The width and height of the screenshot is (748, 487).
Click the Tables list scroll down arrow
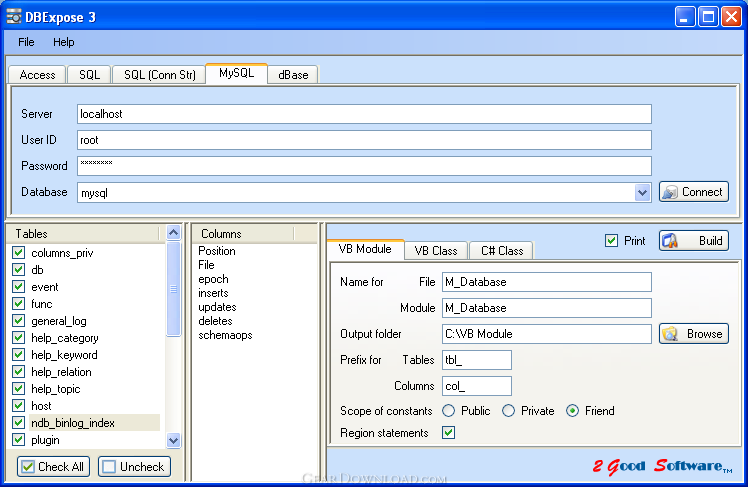(174, 440)
